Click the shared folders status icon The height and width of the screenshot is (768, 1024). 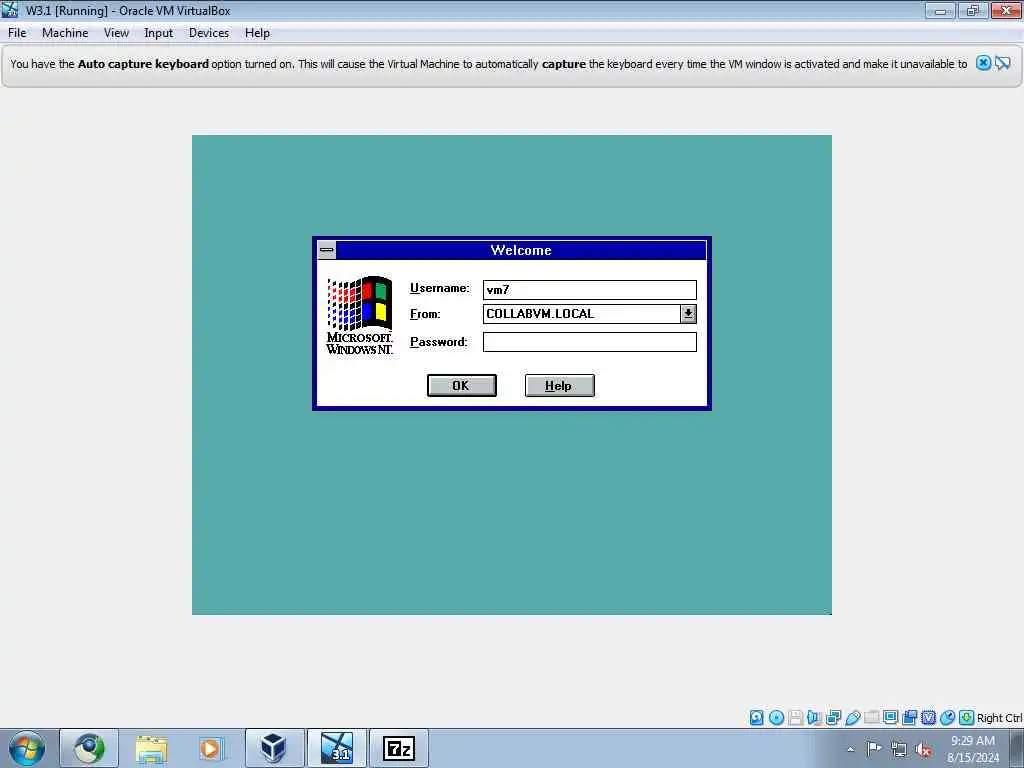(871, 718)
